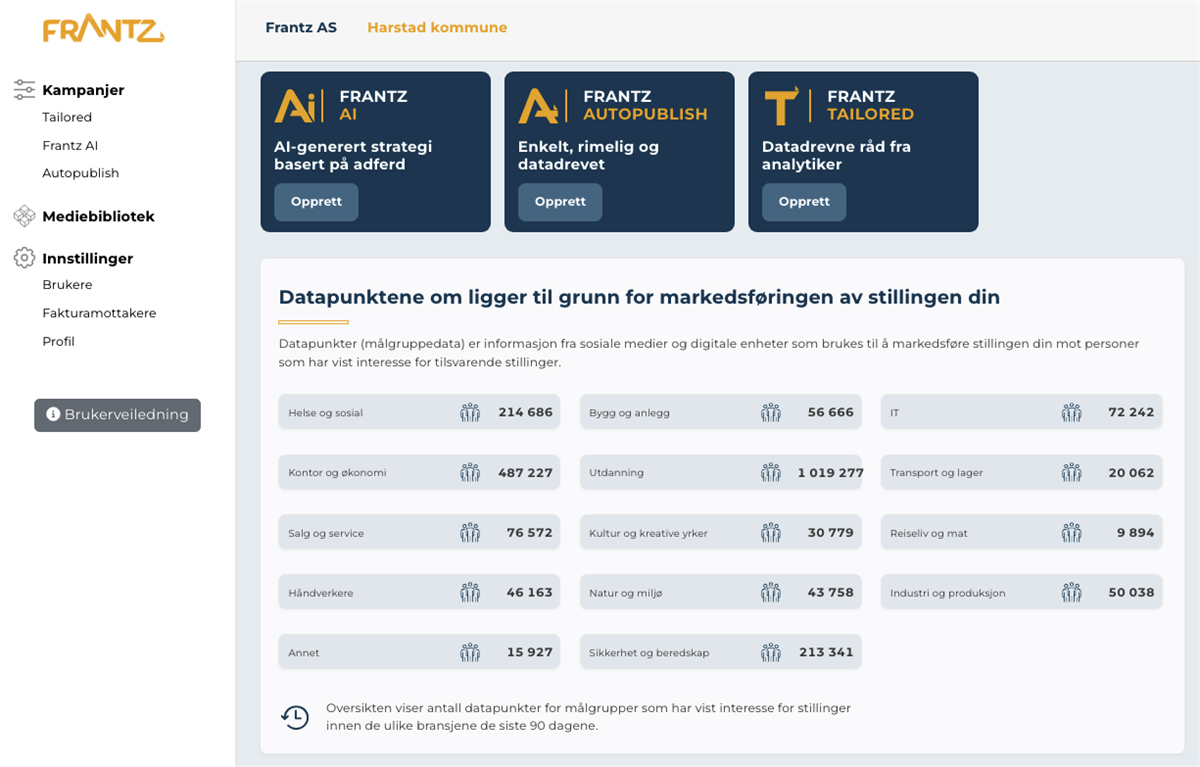Click the Frantz Autopublish icon
Image resolution: width=1200 pixels, height=767 pixels.
(536, 103)
